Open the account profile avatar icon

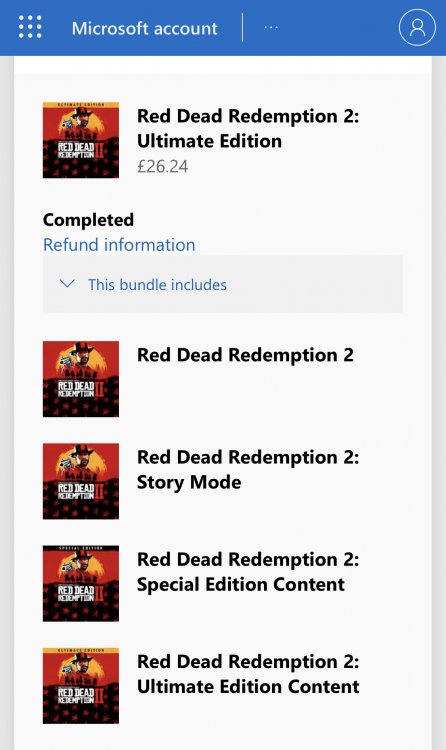click(417, 28)
